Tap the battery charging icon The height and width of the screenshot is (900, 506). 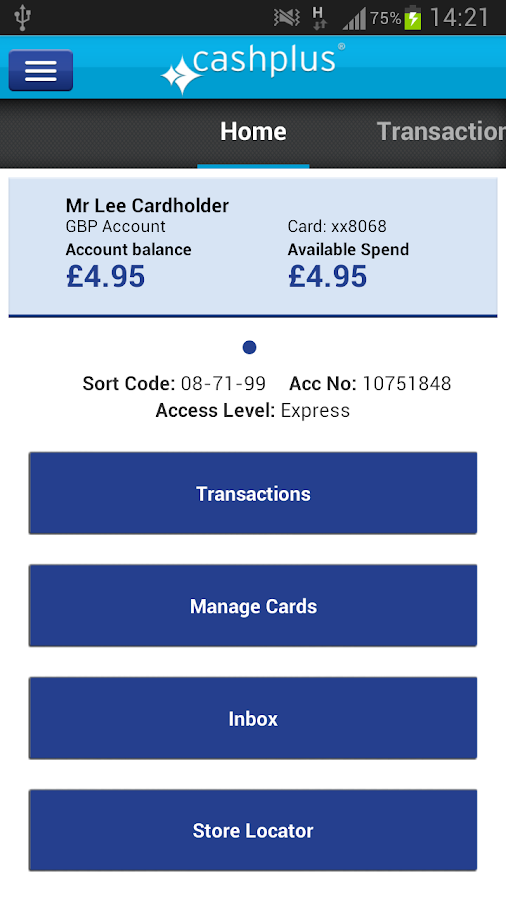pyautogui.click(x=412, y=18)
